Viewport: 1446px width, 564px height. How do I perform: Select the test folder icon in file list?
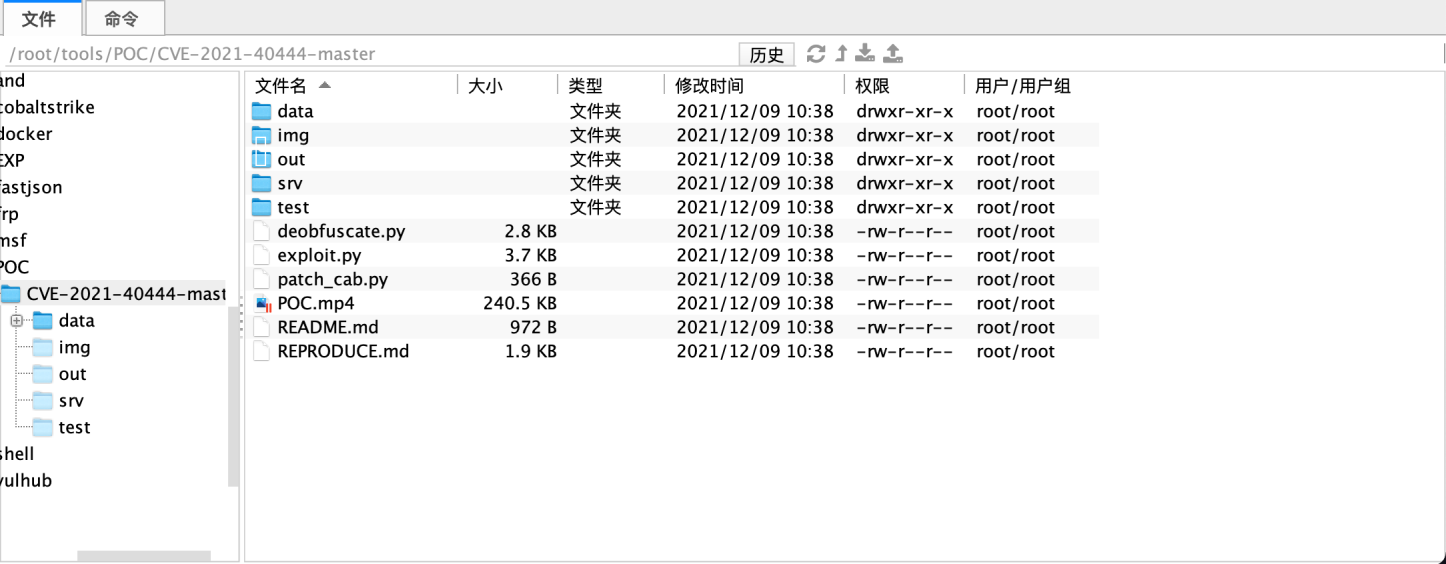[261, 207]
